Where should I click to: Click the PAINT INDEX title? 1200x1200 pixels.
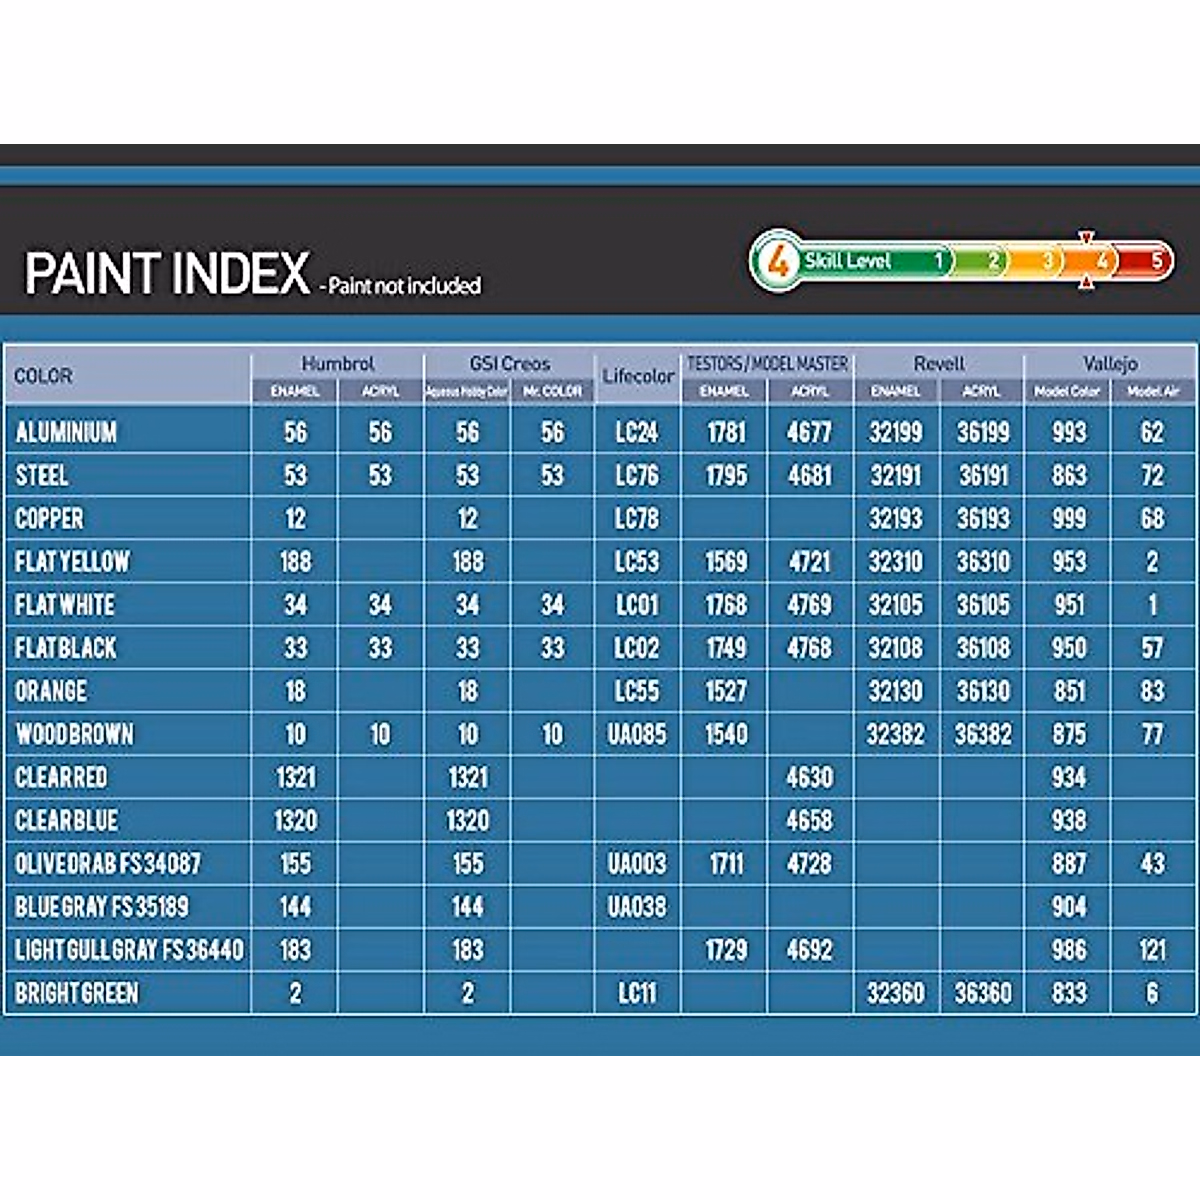167,274
